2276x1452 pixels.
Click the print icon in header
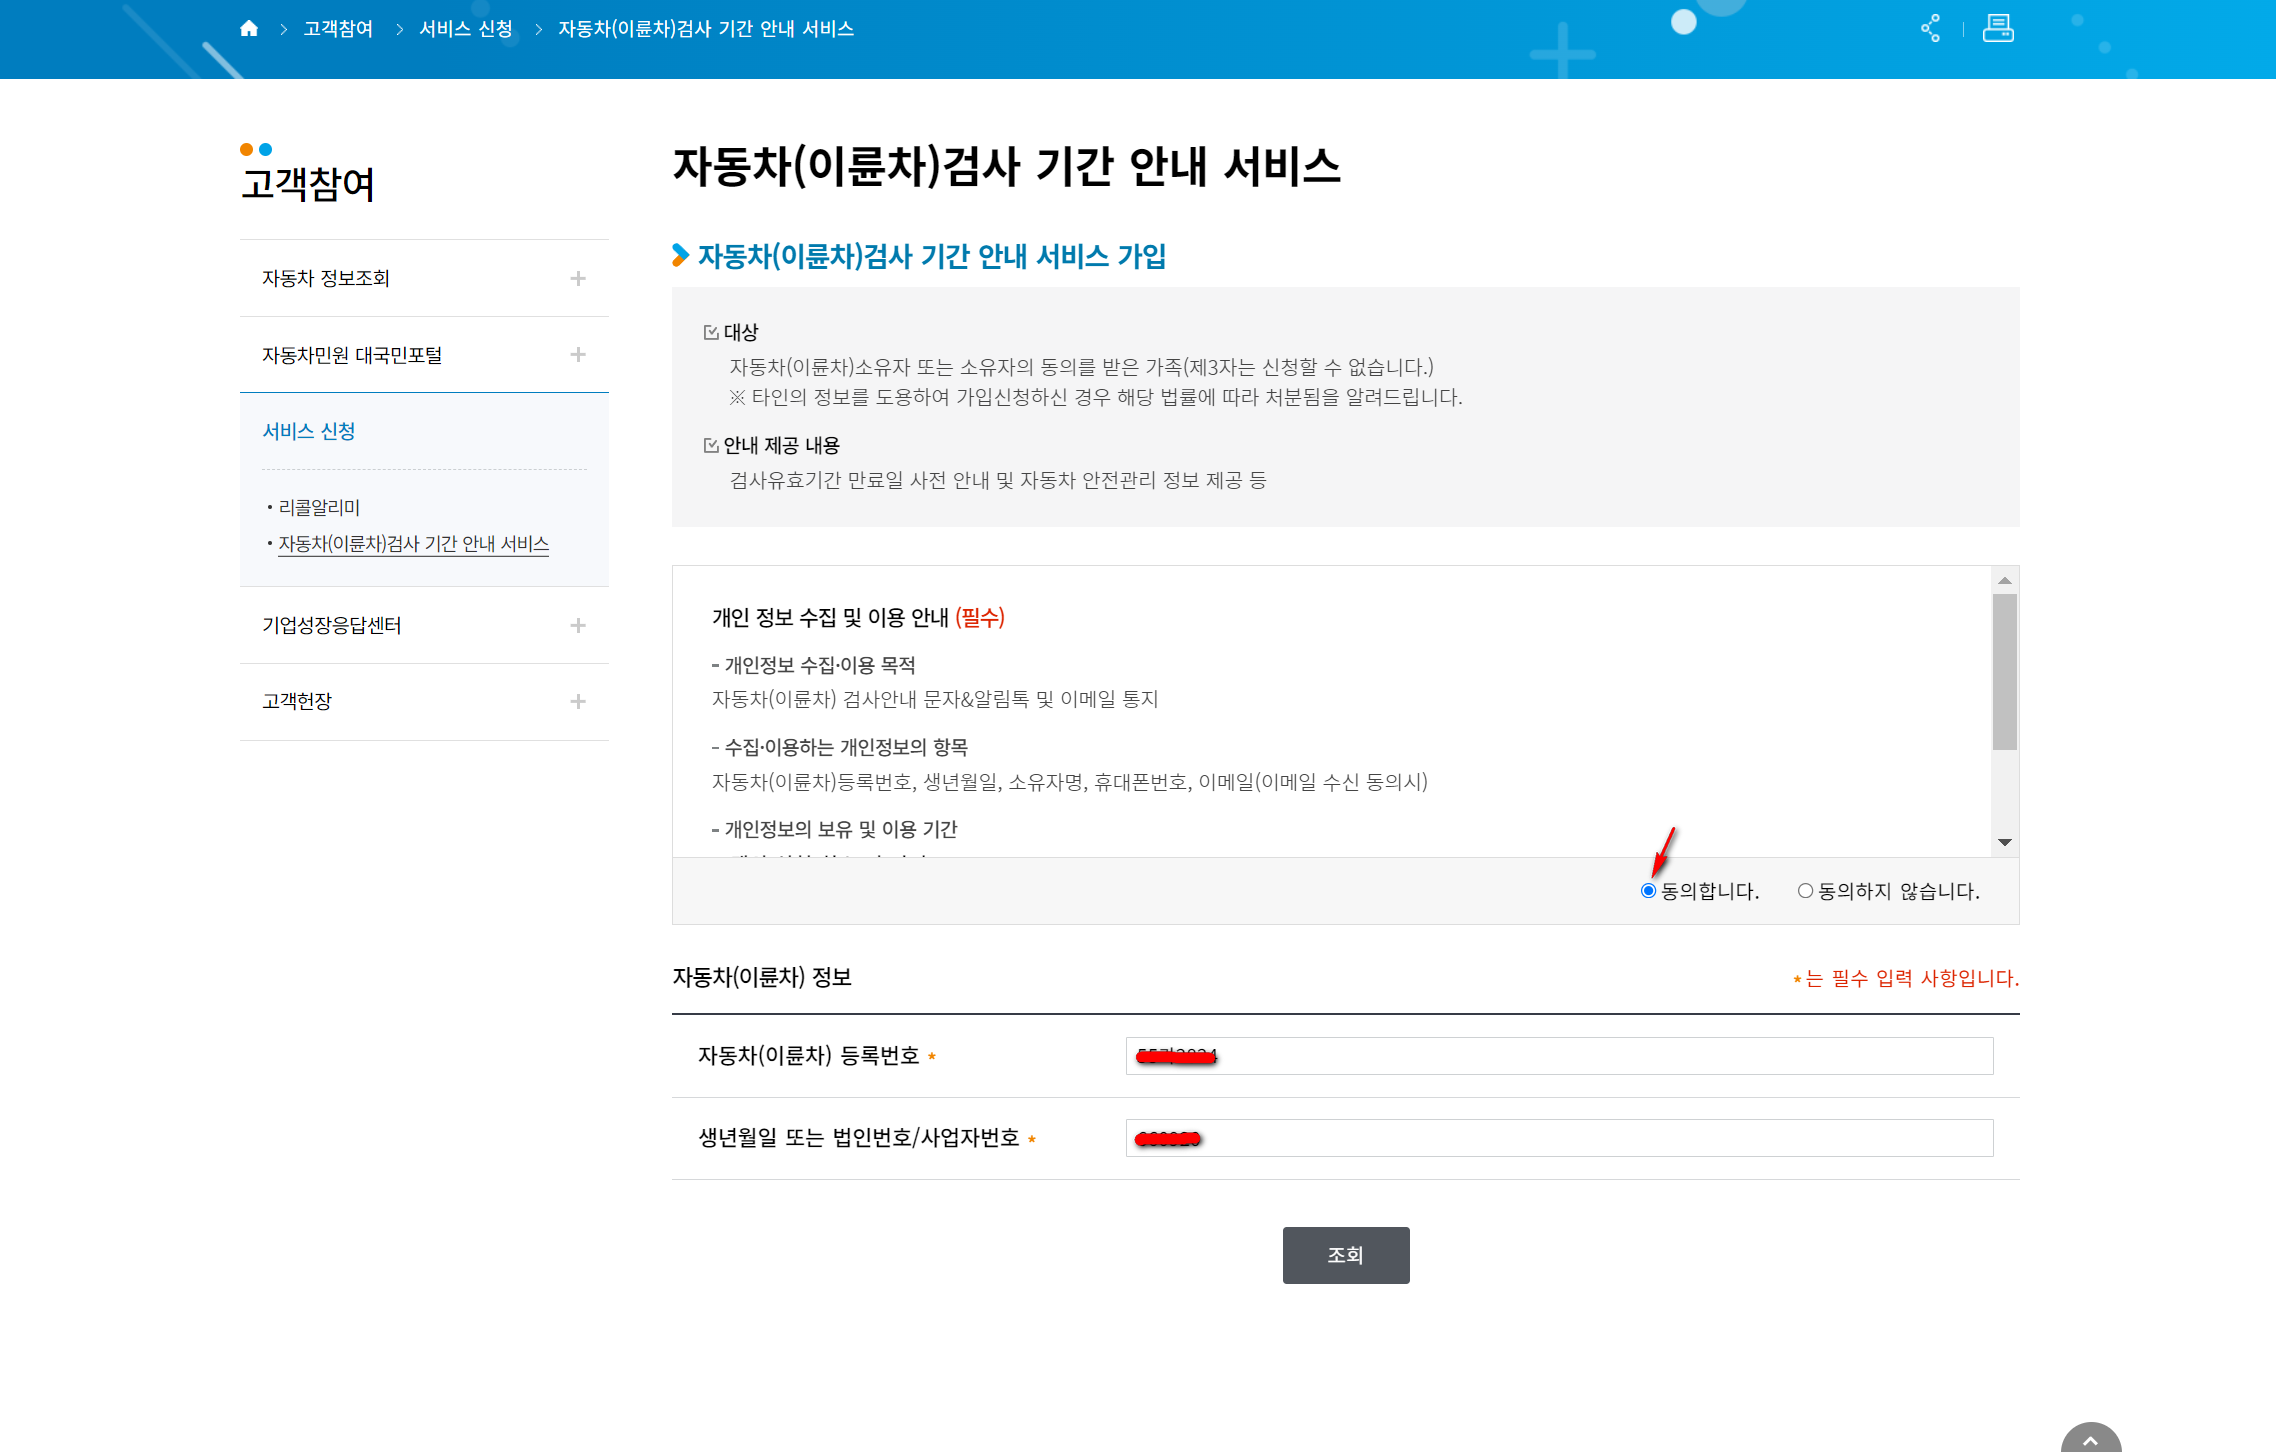[x=1998, y=28]
